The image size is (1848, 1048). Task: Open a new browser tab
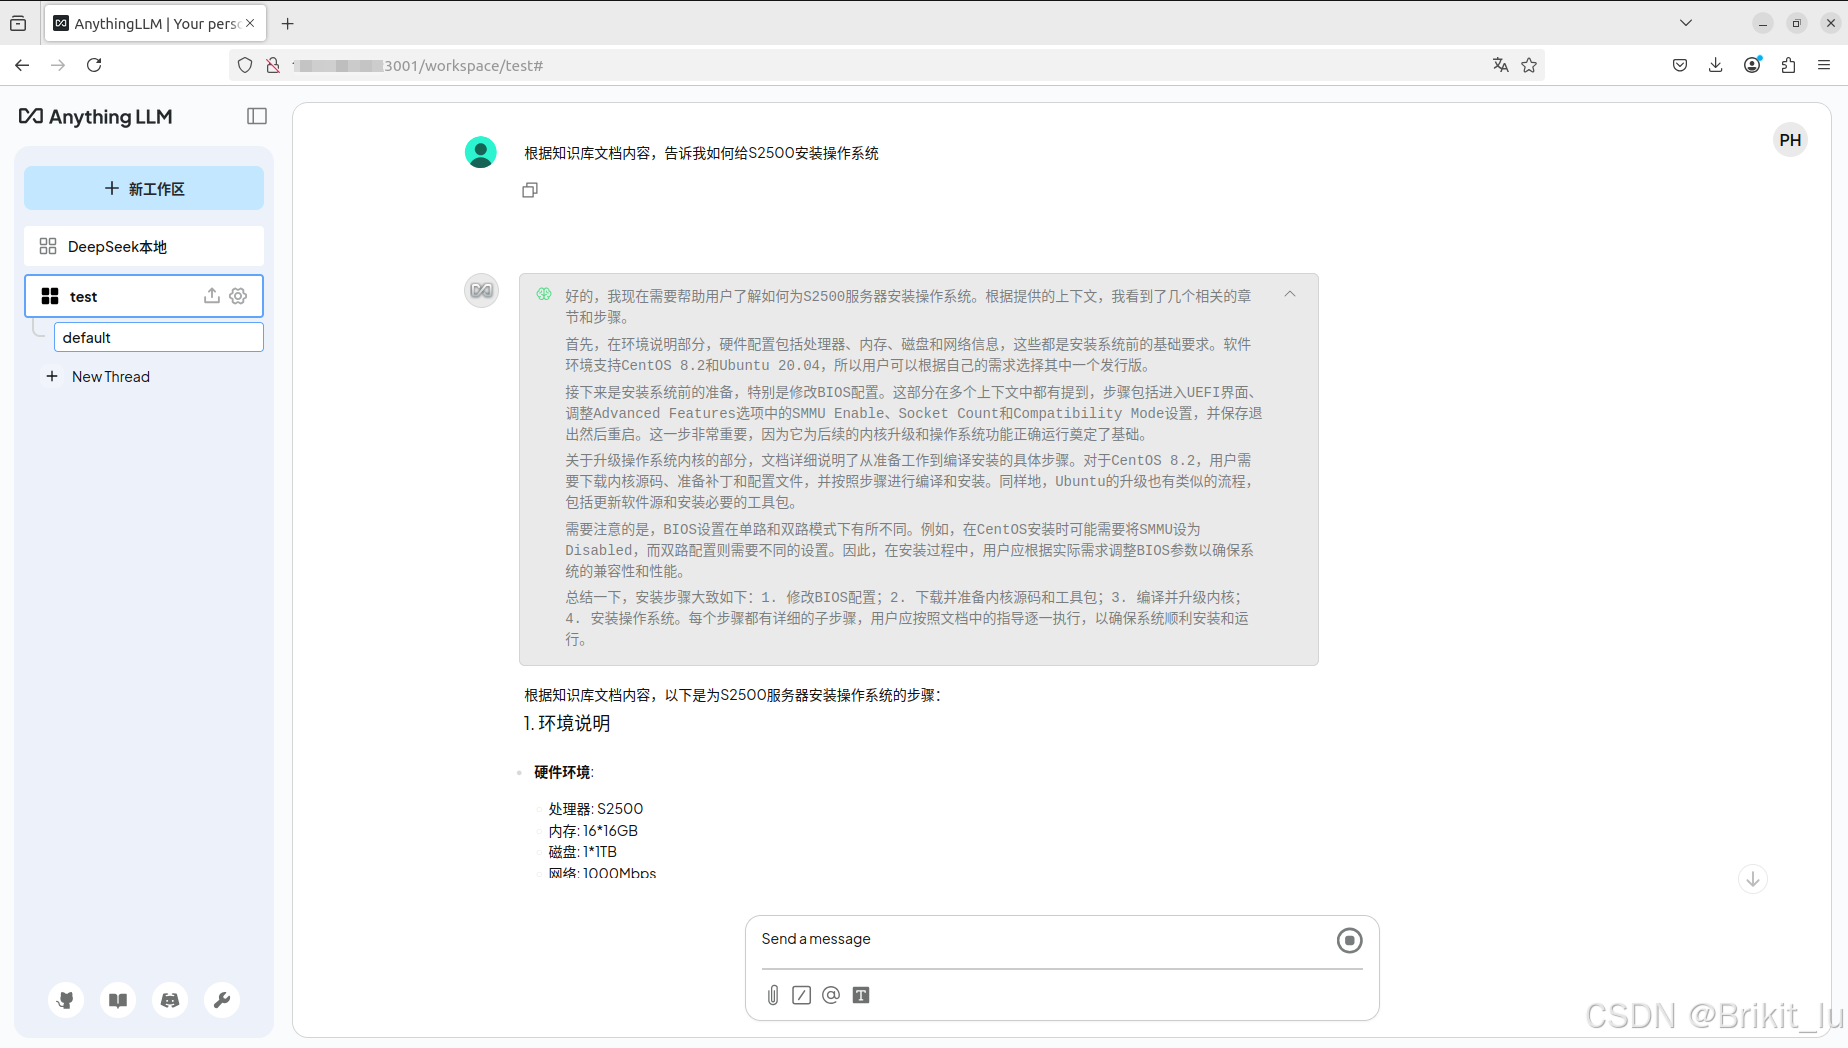click(x=288, y=23)
